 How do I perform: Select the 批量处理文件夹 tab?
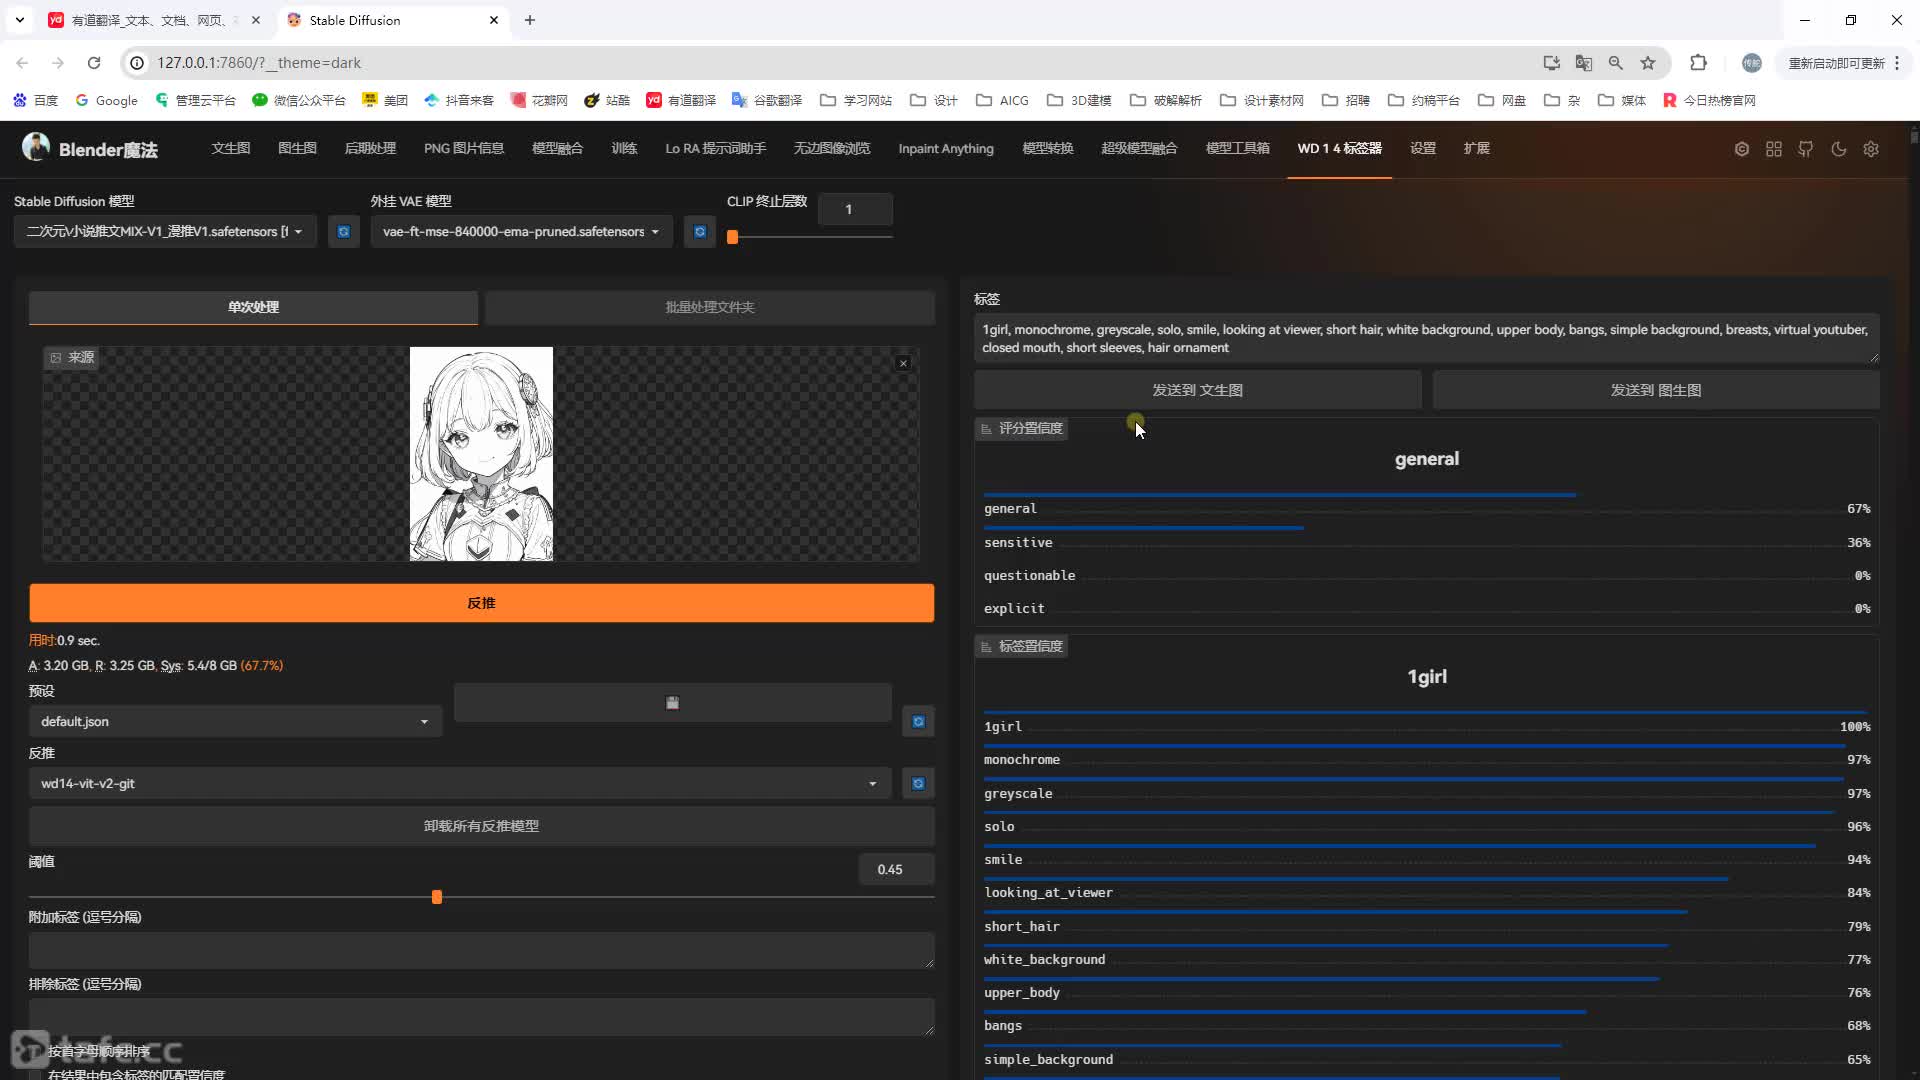[x=710, y=307]
